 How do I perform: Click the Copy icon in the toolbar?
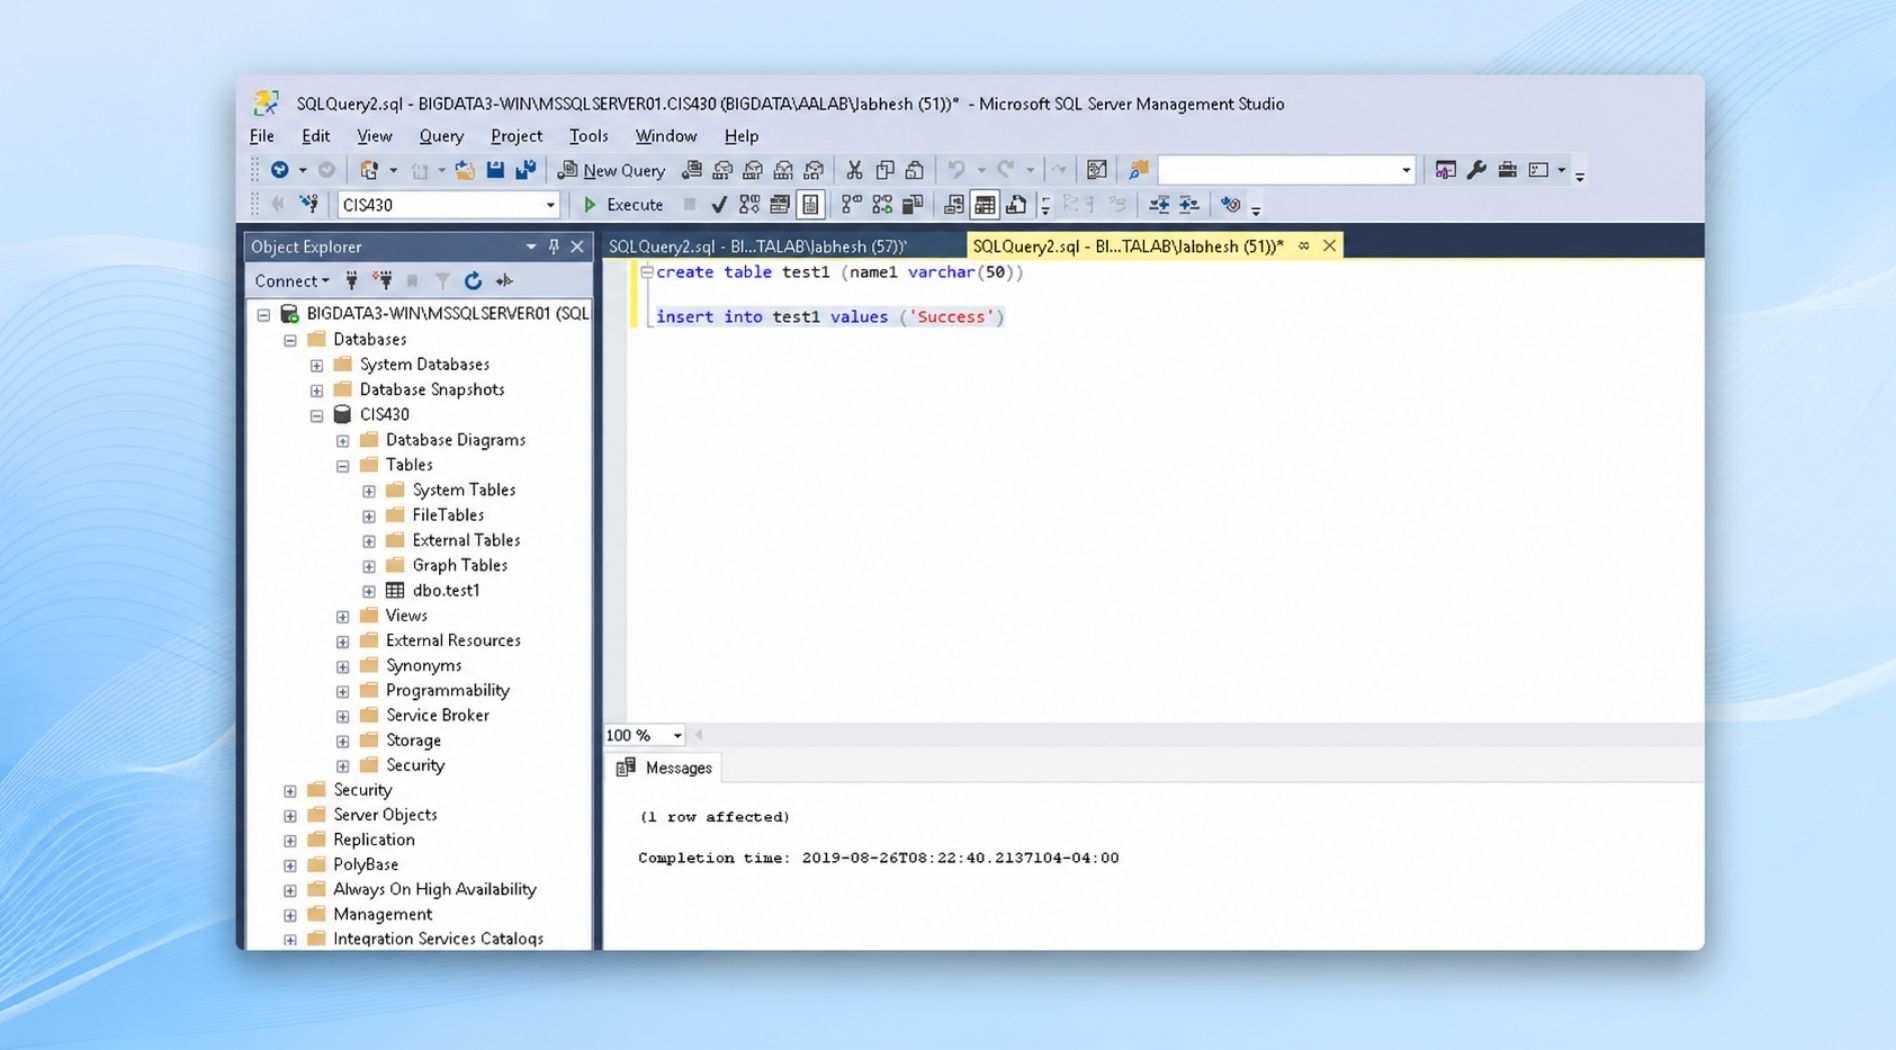tap(885, 170)
